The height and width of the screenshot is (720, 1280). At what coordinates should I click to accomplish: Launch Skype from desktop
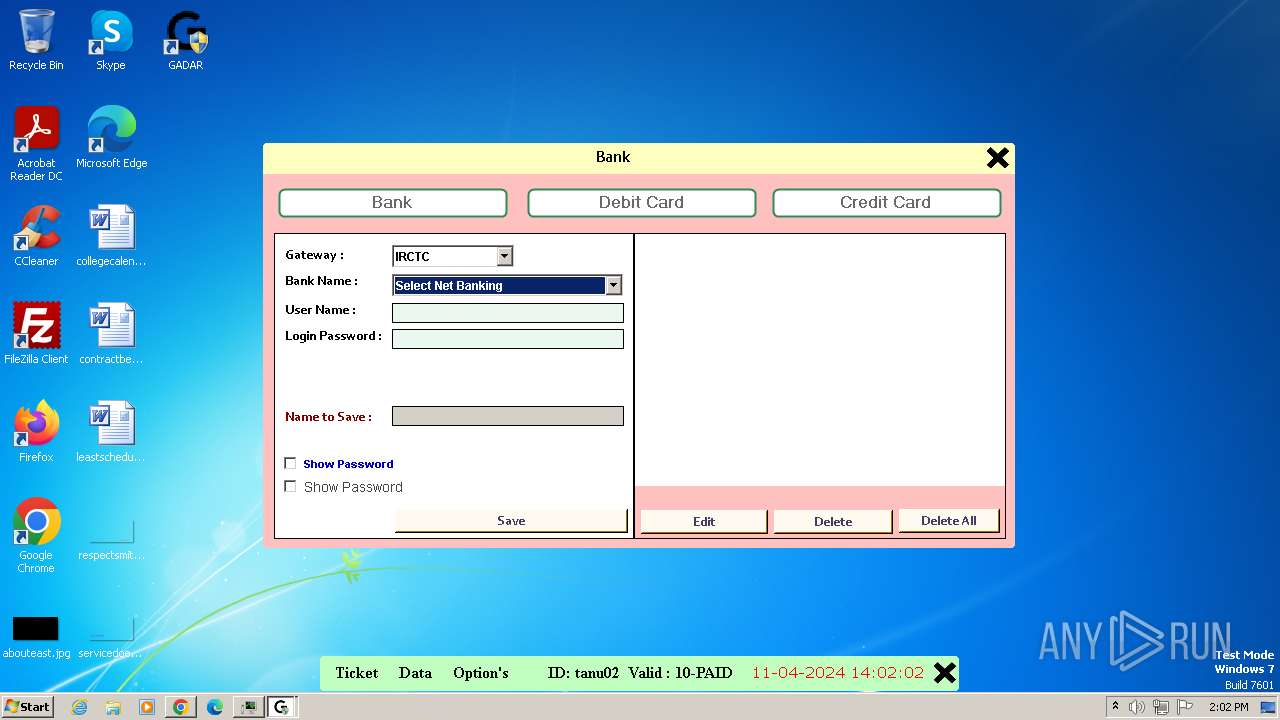click(110, 40)
